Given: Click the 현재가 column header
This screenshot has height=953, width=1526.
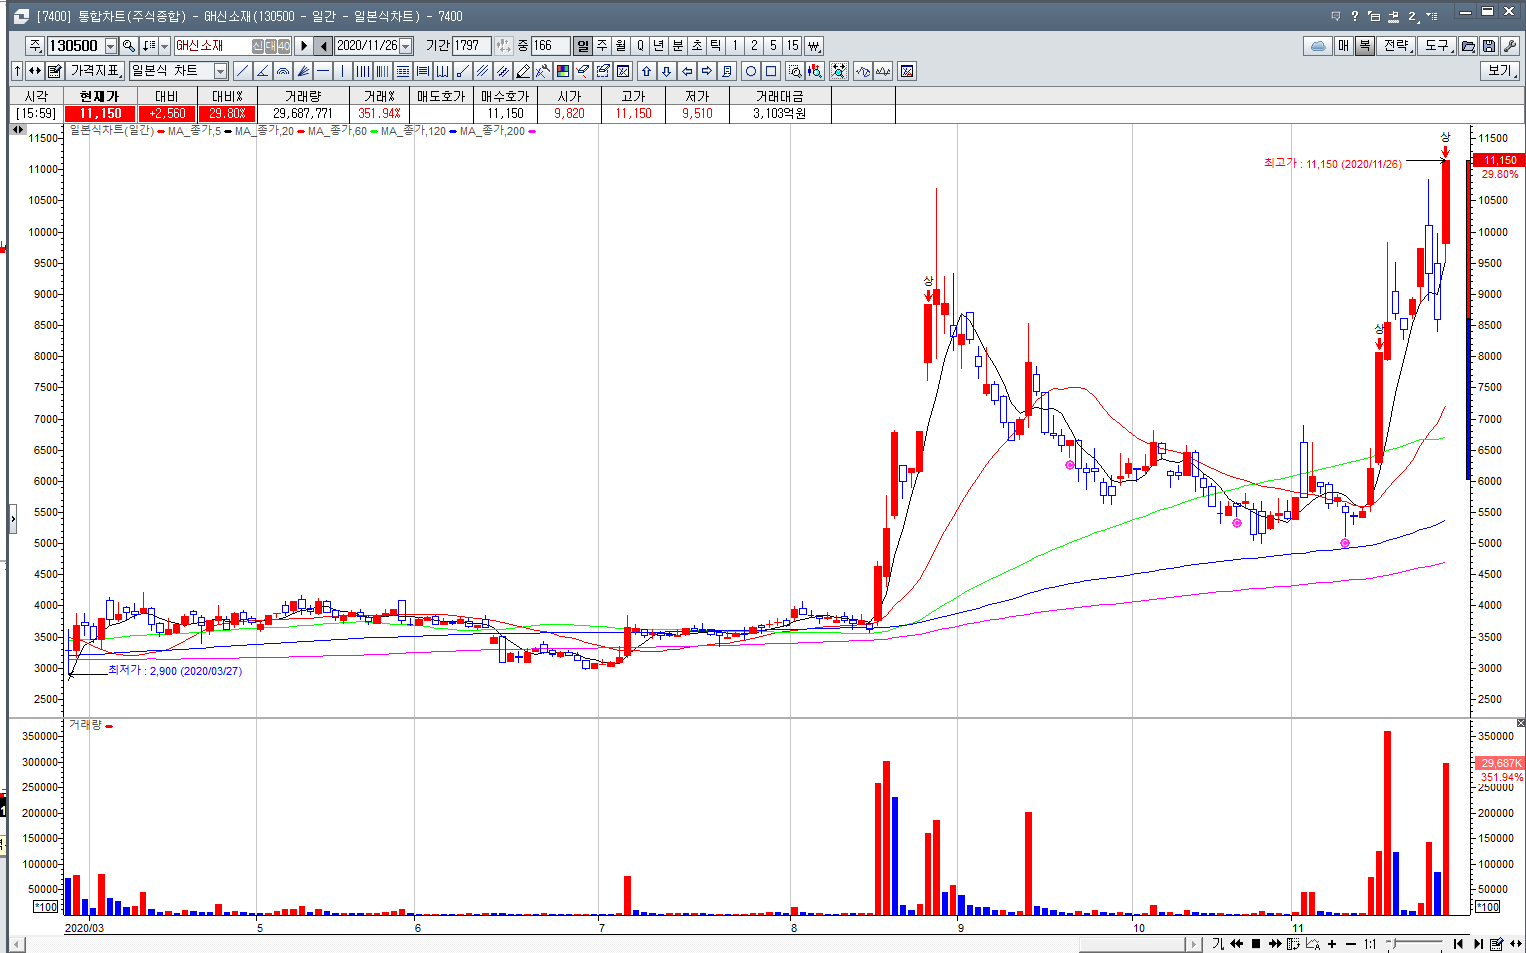Looking at the screenshot, I should point(99,96).
